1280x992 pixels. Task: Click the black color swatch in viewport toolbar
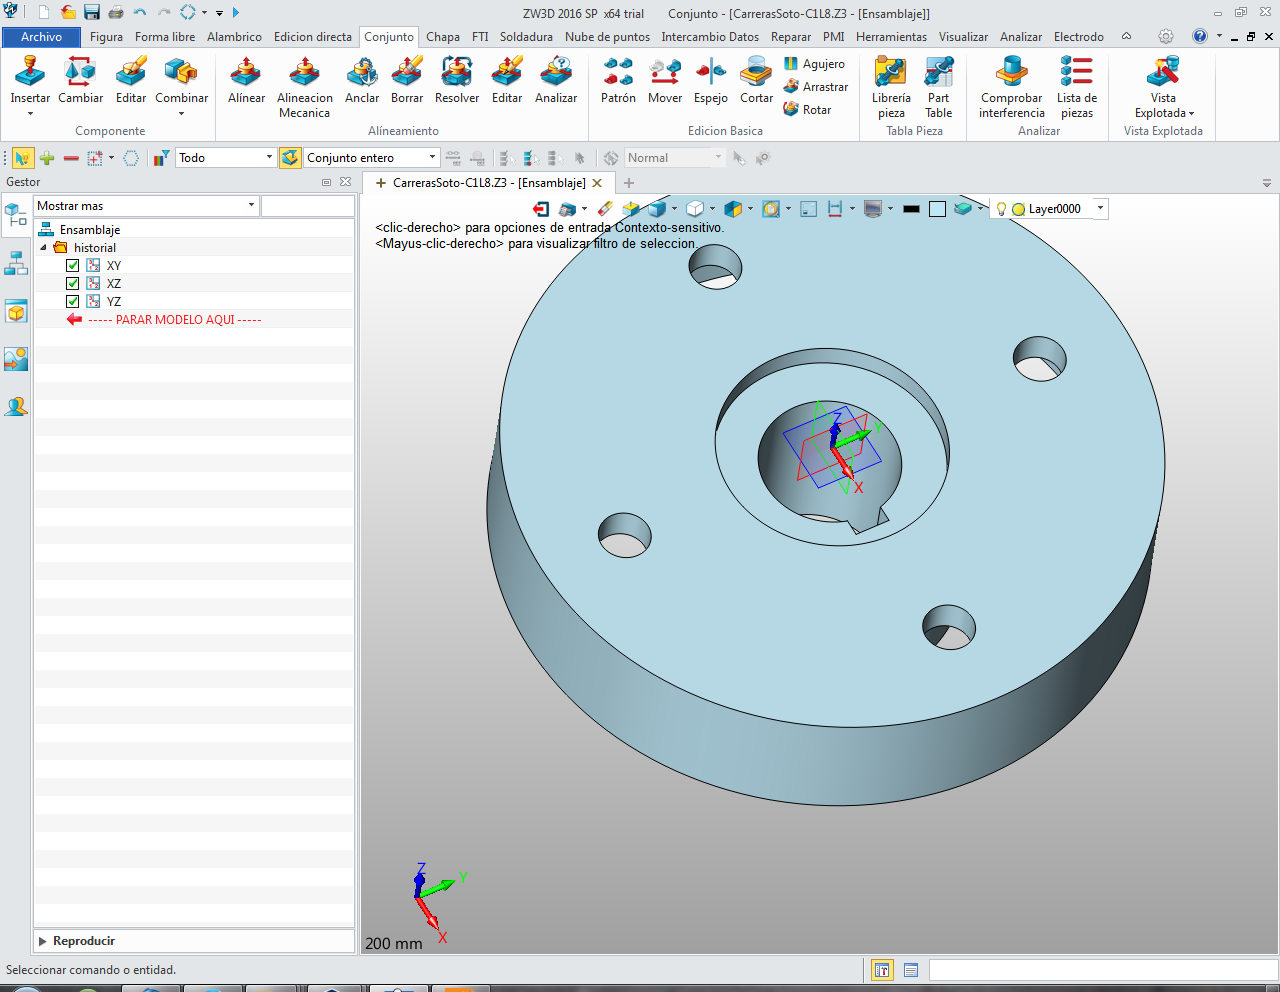pyautogui.click(x=911, y=209)
